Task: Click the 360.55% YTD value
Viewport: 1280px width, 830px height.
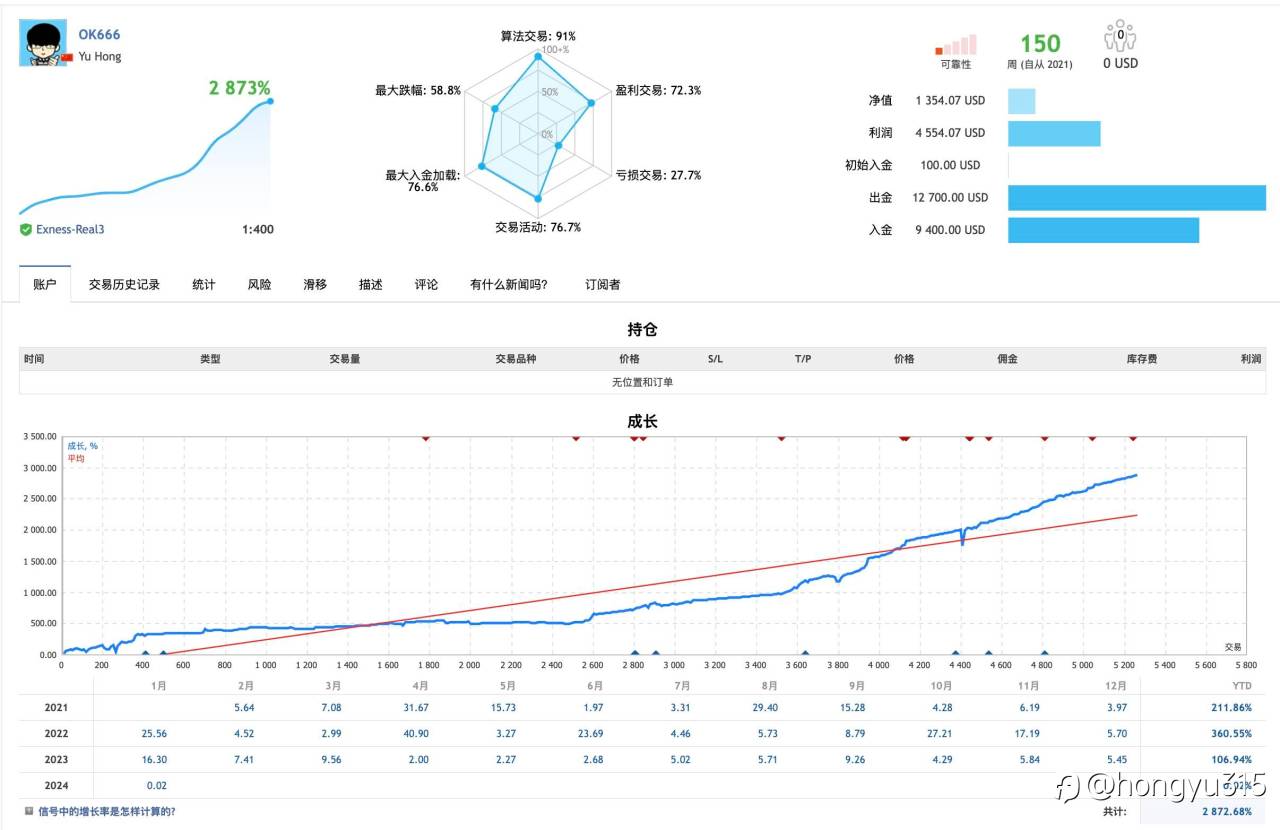Action: 1229,734
